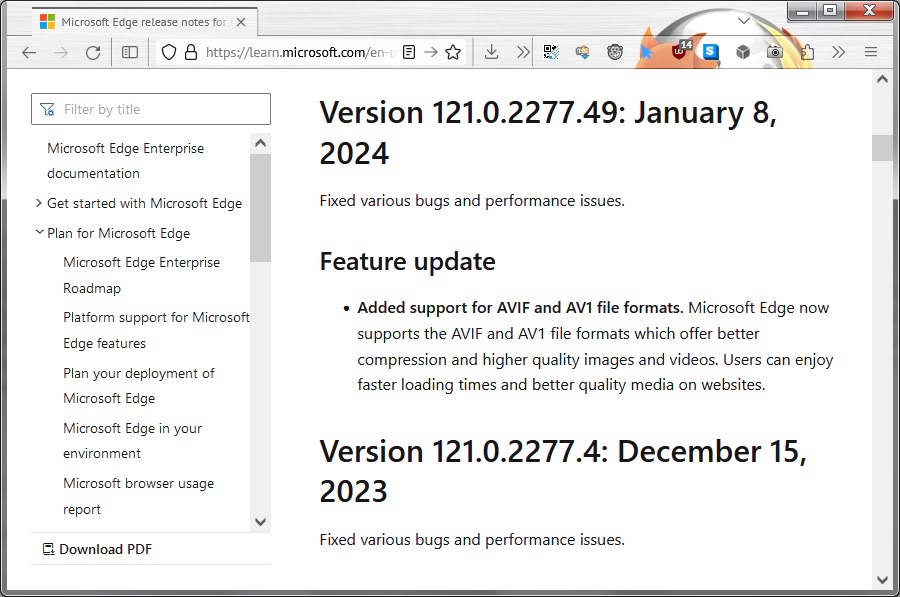This screenshot has height=597, width=900.
Task: Focus the Filter by title box
Action: [x=151, y=109]
